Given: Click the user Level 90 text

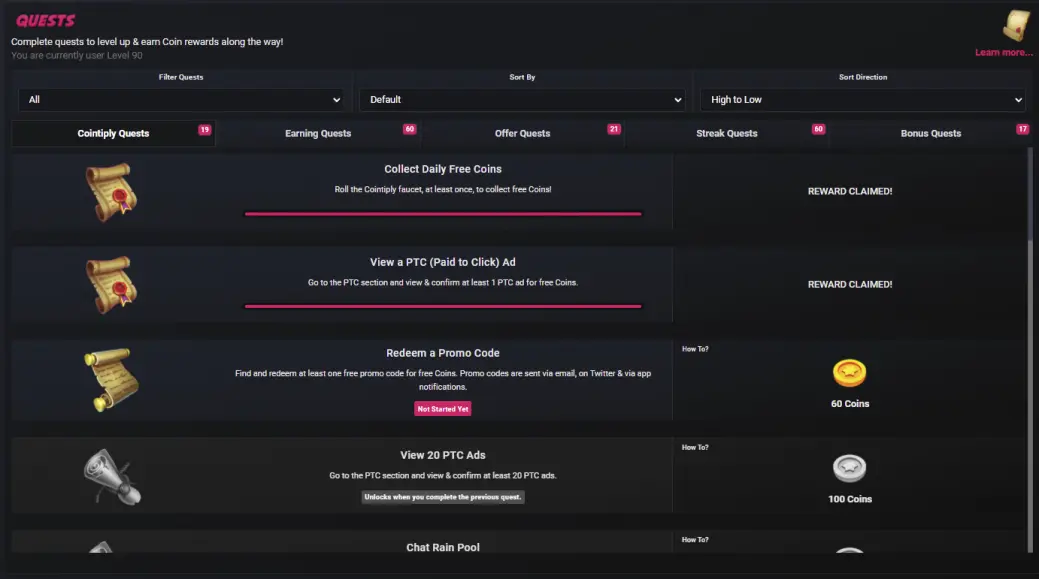Looking at the screenshot, I should (76, 56).
